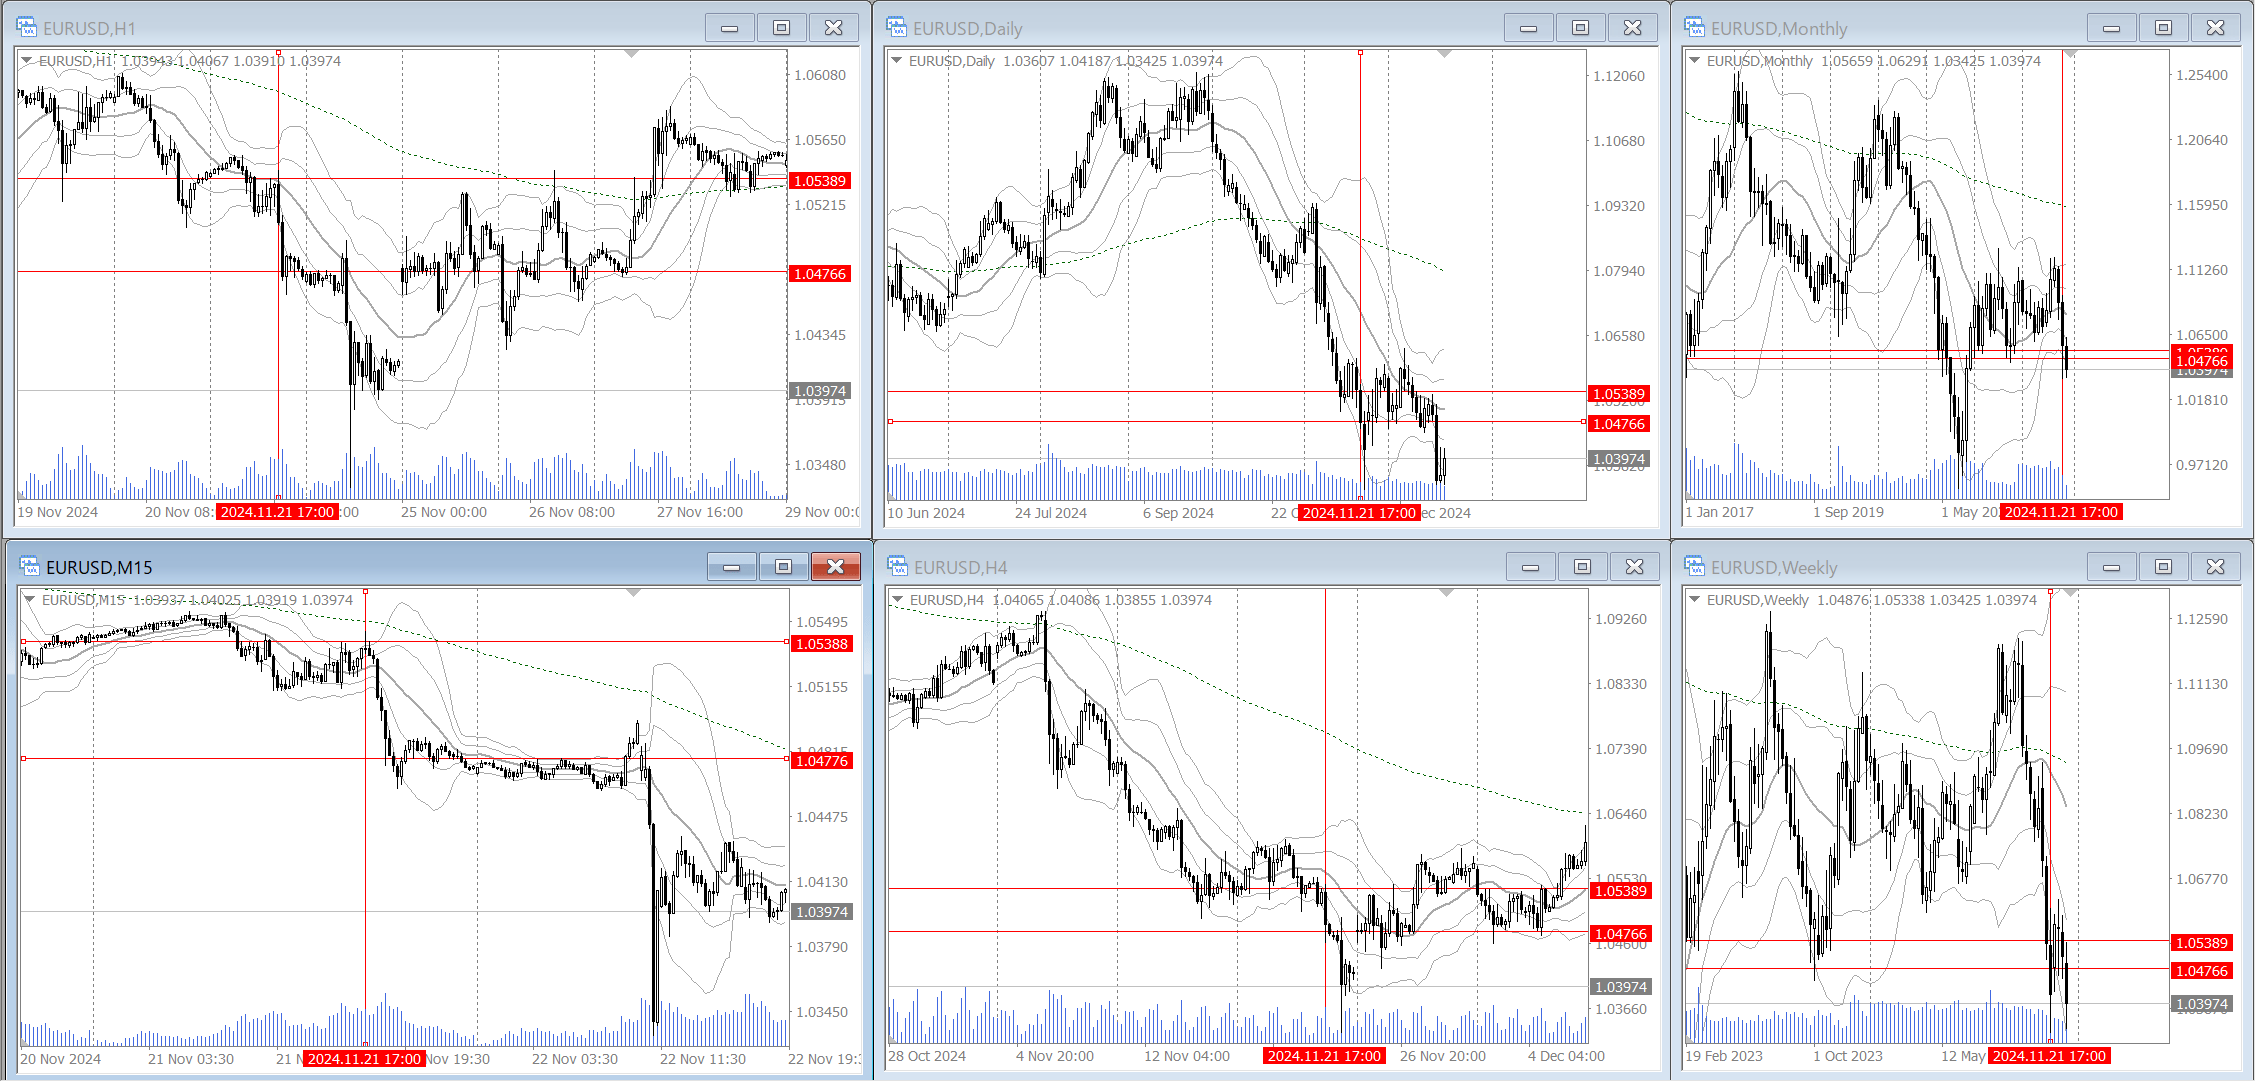Screen dimensions: 2255x1082
Task: Maximize the EURUSD,M15 chart window
Action: (x=784, y=567)
